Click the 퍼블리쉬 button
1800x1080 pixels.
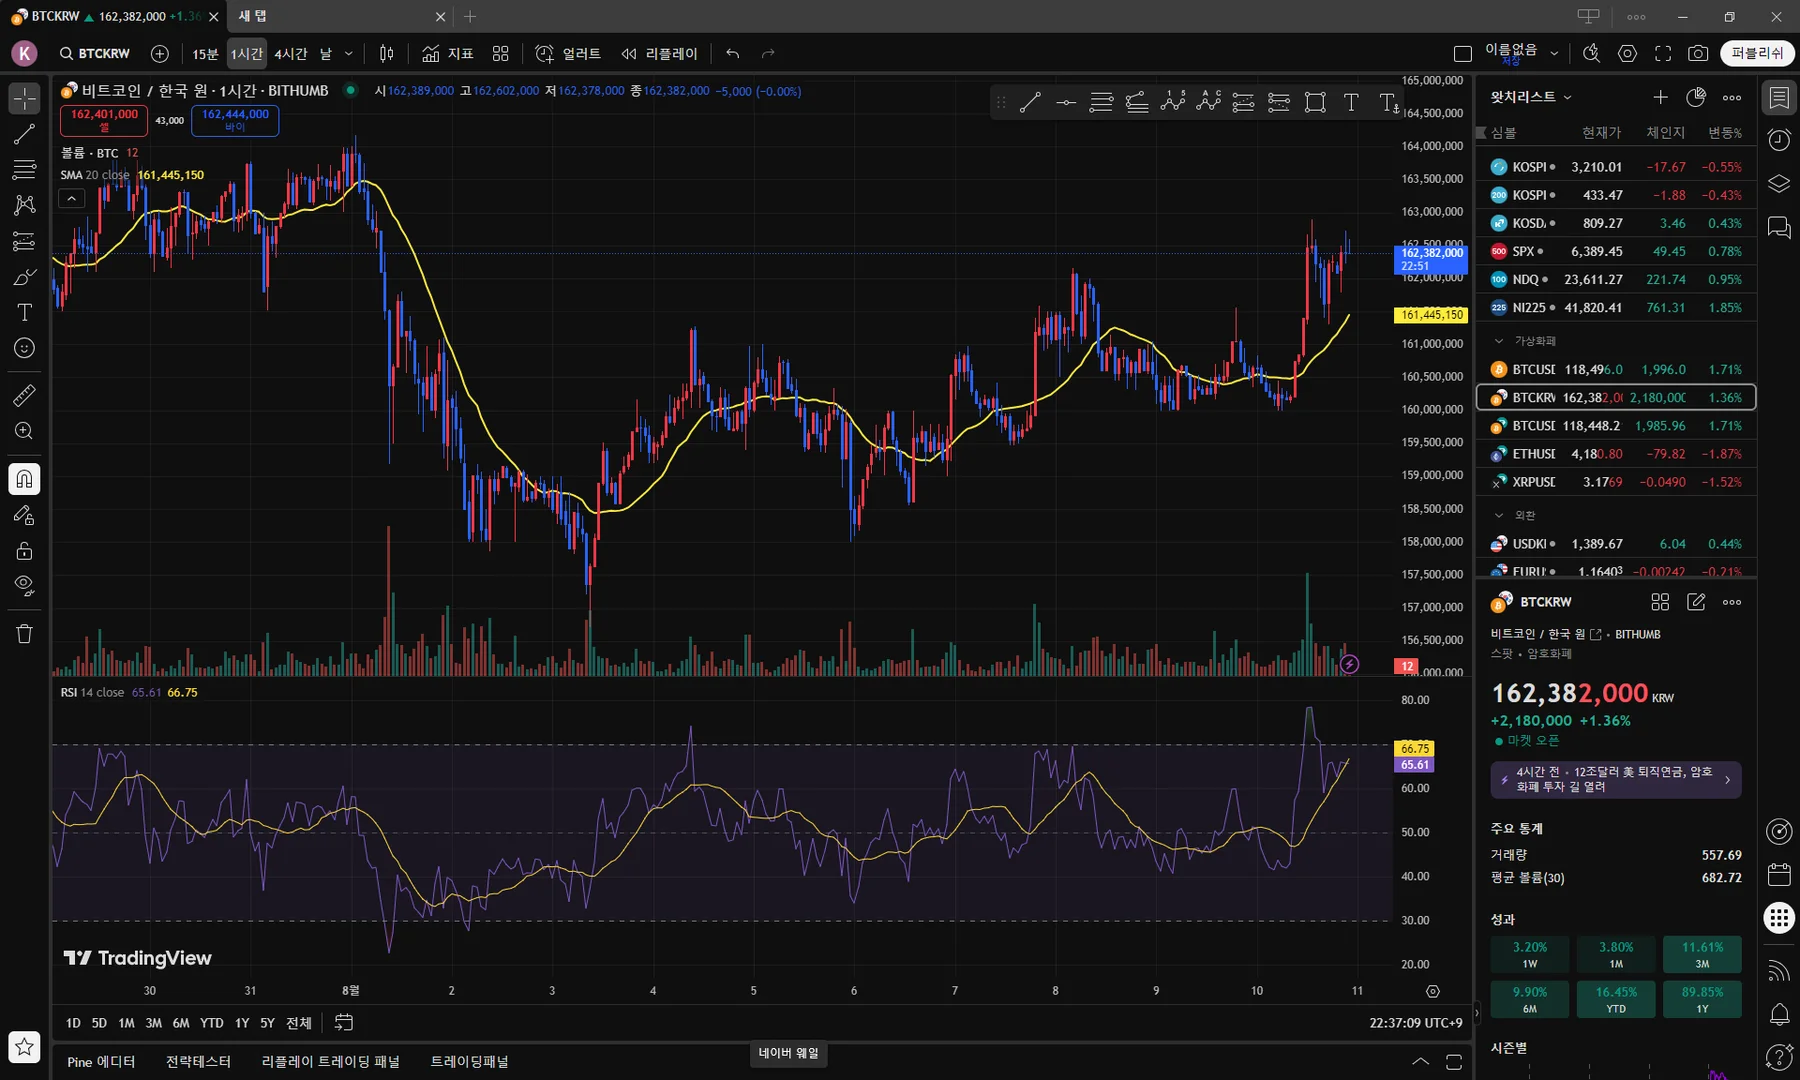1757,54
